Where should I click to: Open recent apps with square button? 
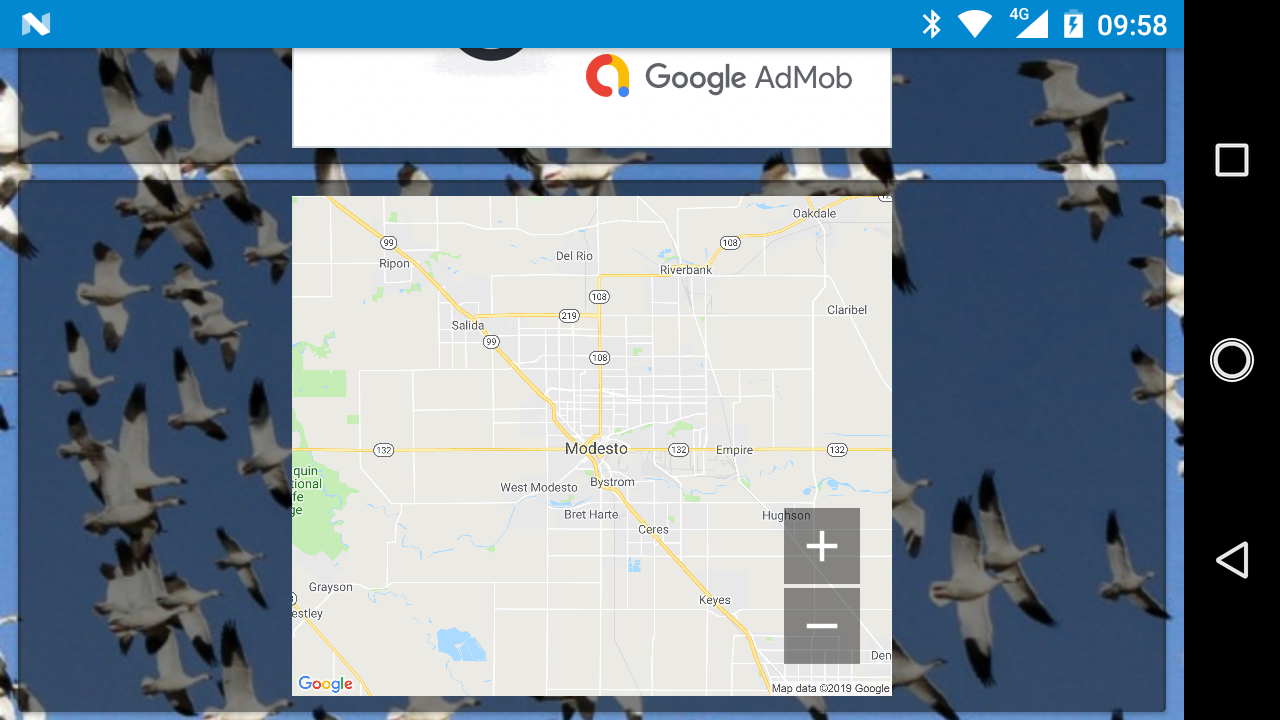click(1232, 160)
